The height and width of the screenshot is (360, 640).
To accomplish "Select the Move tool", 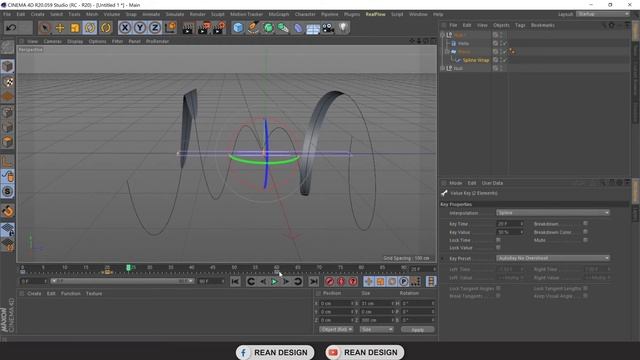I will click(x=60, y=28).
